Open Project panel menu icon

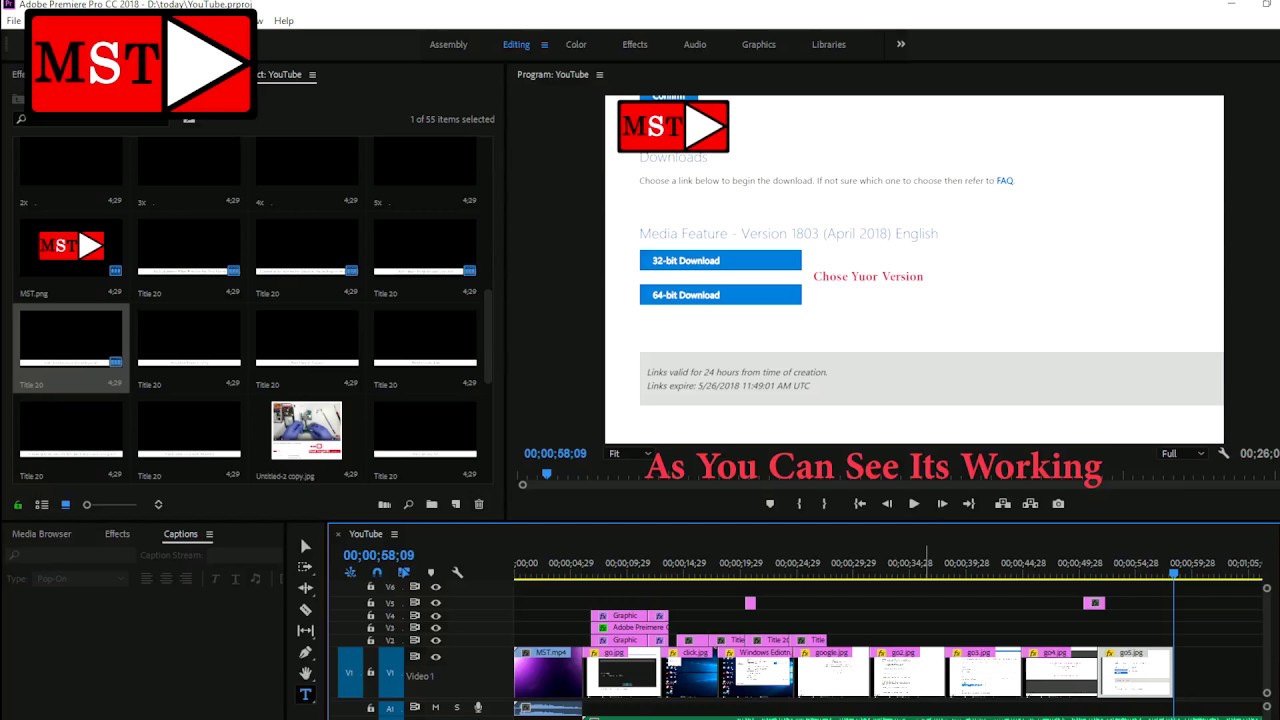click(312, 75)
